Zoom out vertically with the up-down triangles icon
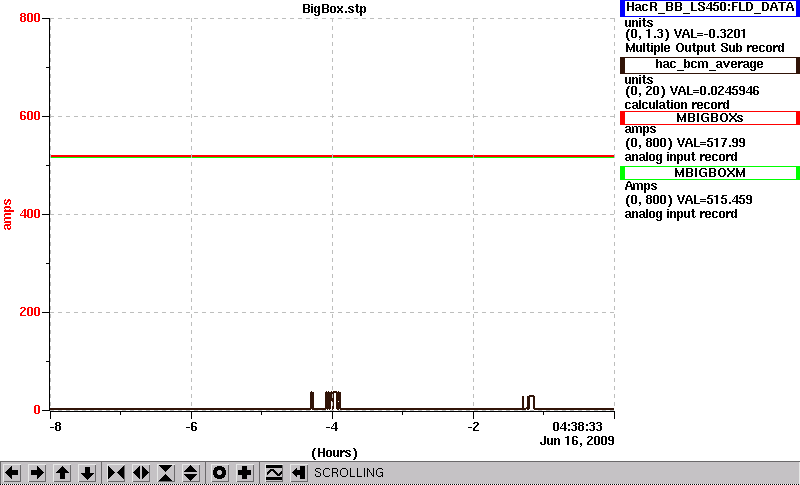 click(191, 473)
